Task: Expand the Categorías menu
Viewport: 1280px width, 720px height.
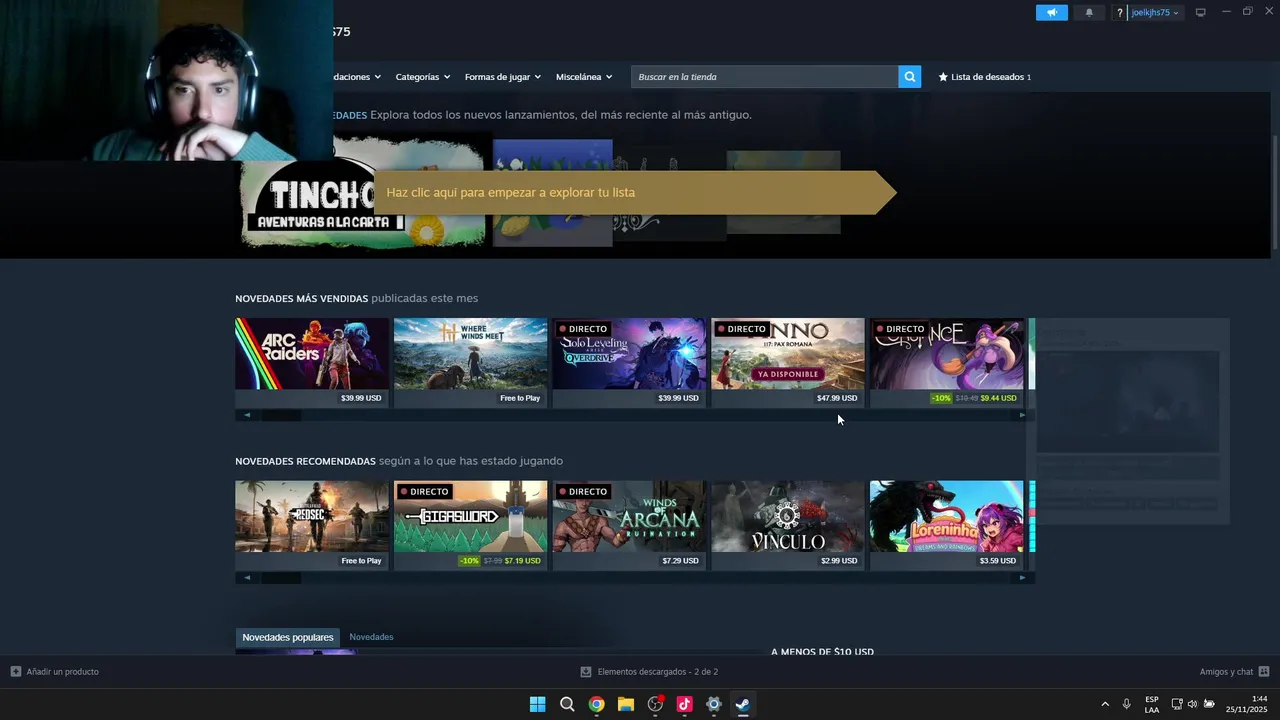Action: click(x=422, y=77)
